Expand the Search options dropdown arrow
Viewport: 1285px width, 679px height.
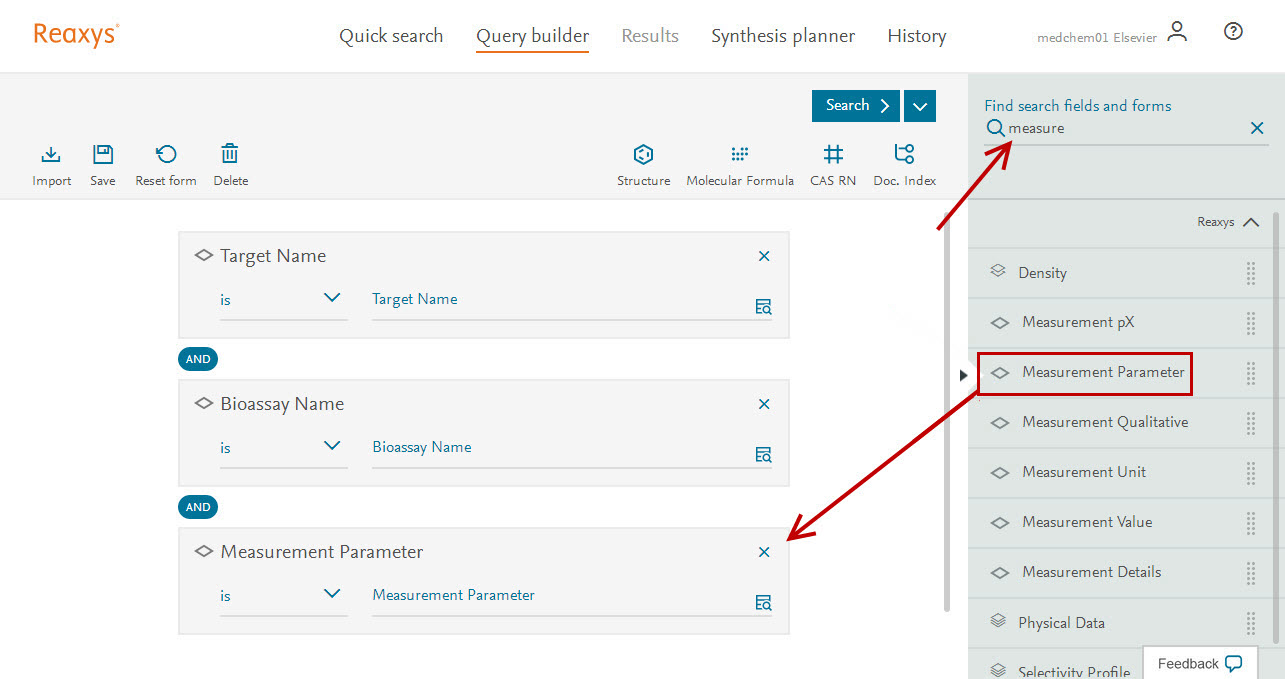919,106
